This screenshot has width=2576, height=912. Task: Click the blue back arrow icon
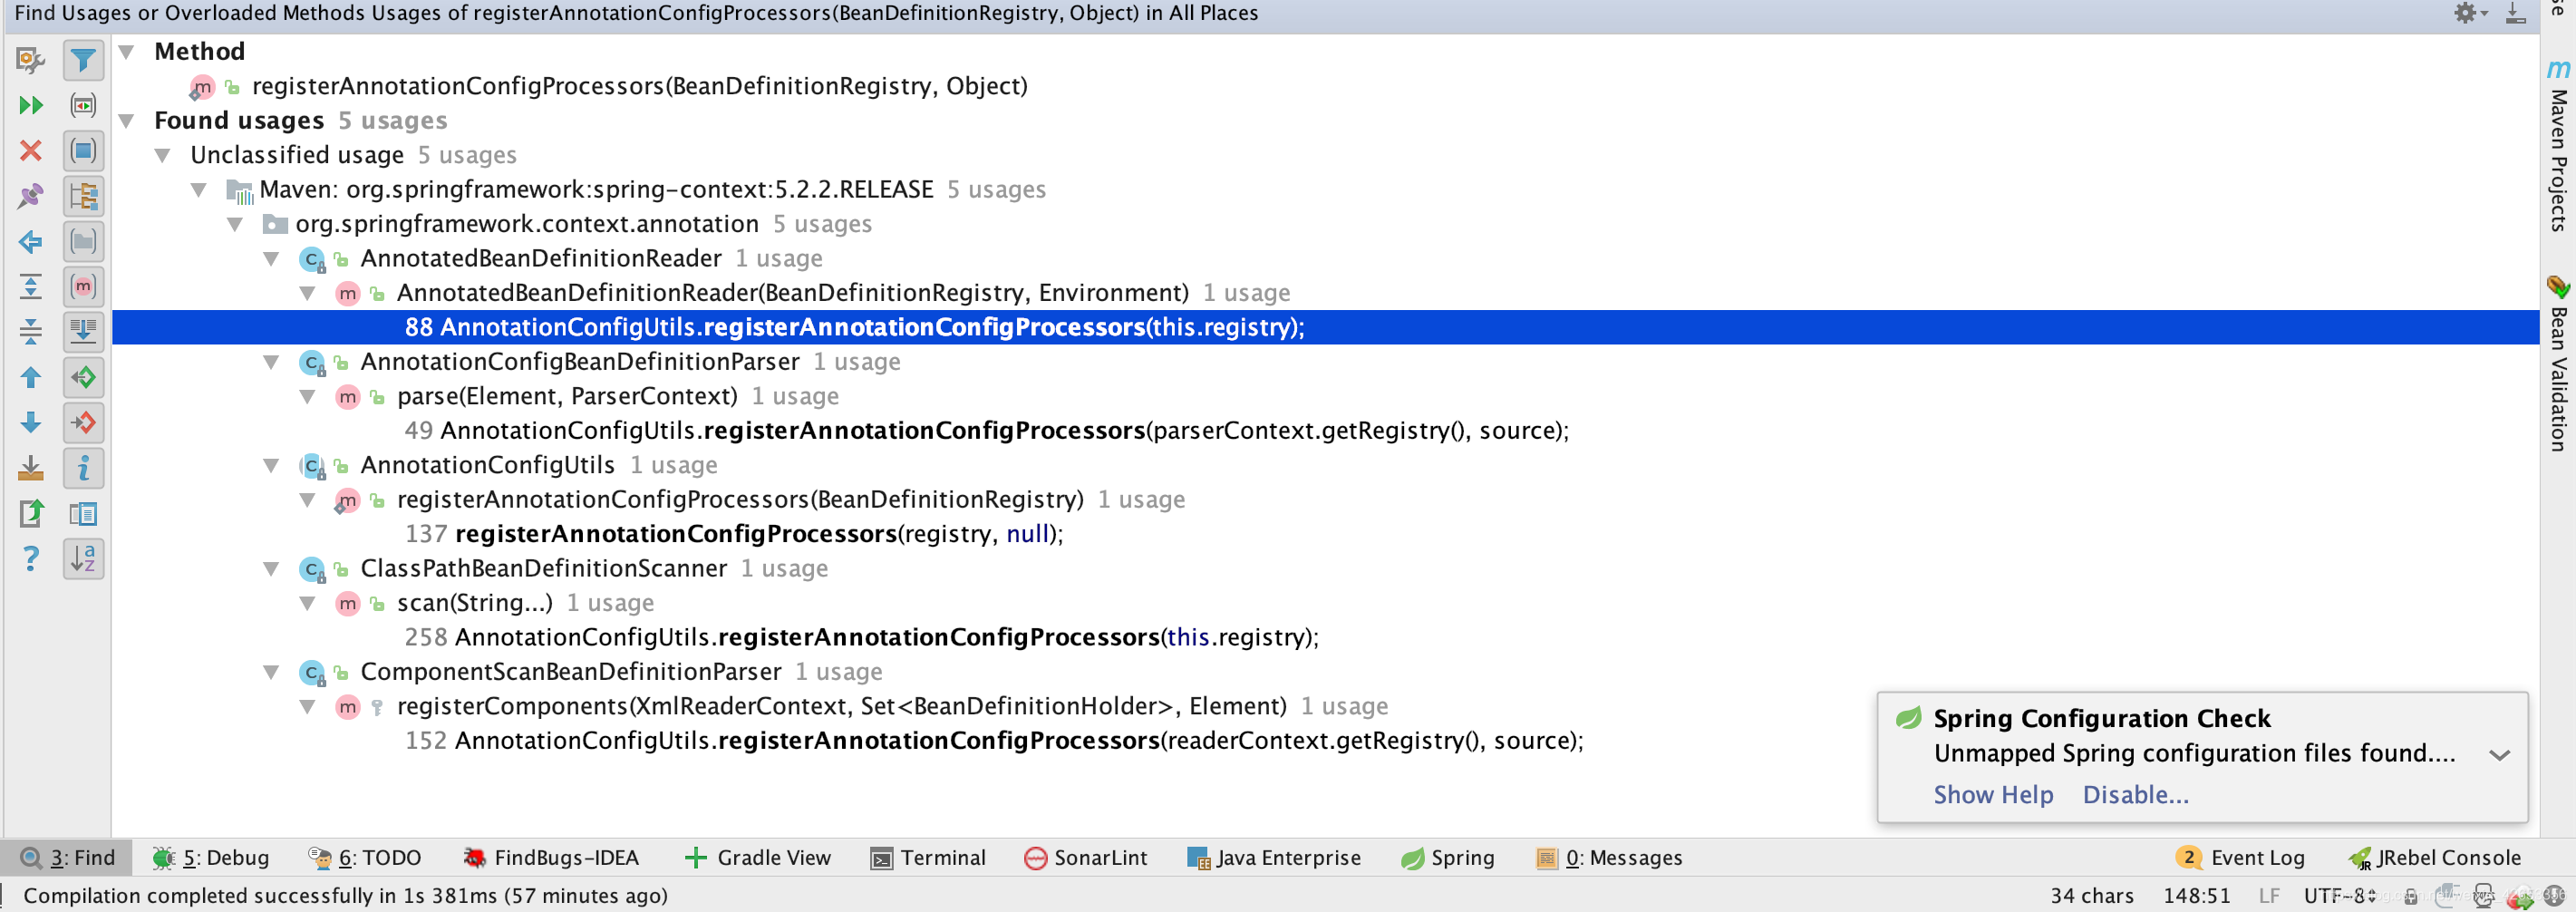pyautogui.click(x=30, y=241)
